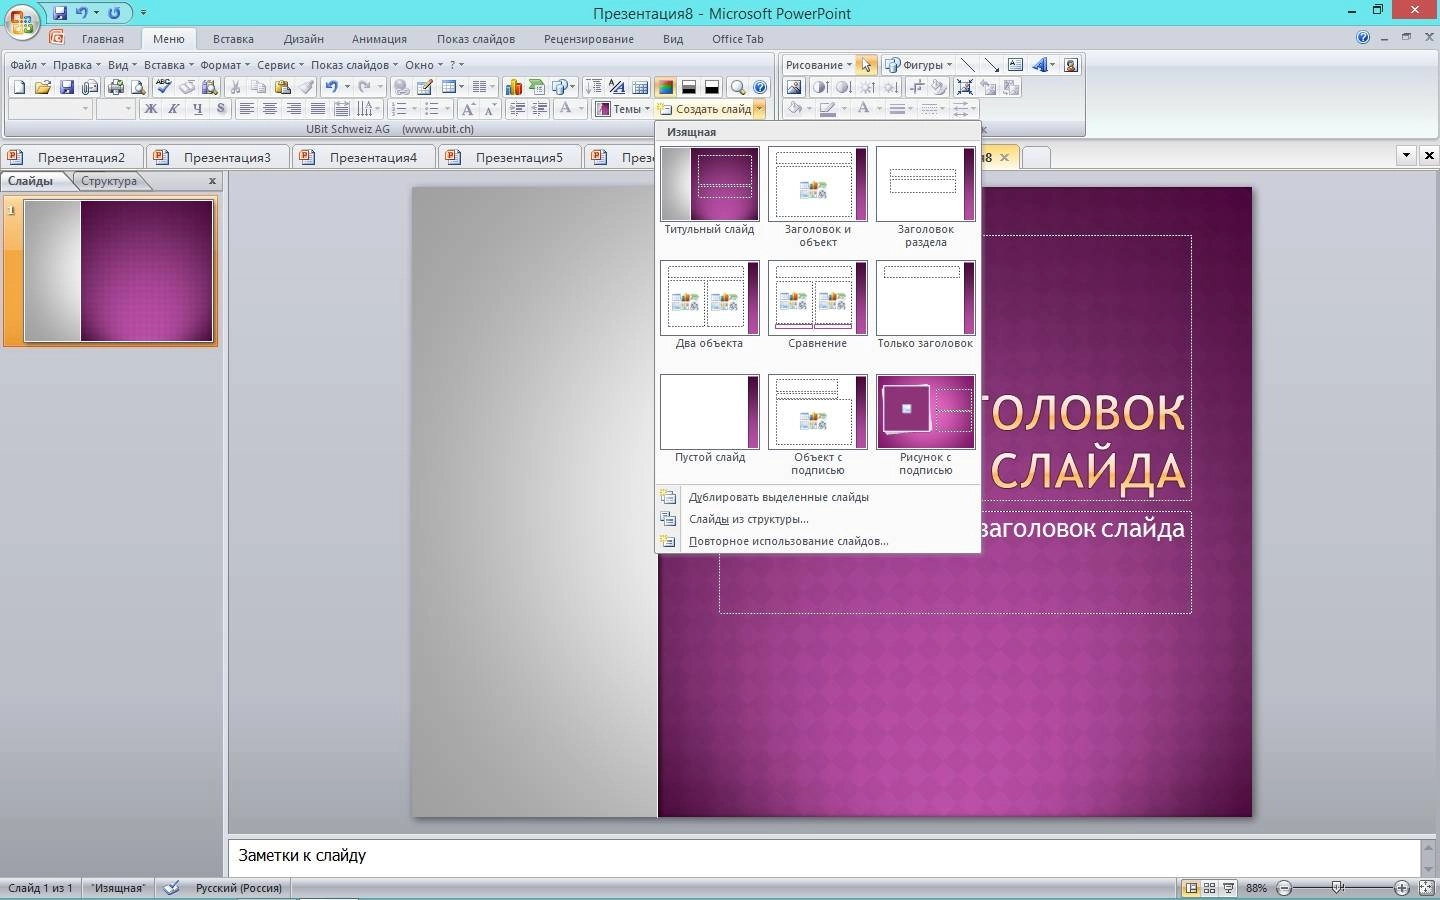Click the zoom magnifier icon in toolbar
The height and width of the screenshot is (900, 1440).
(x=738, y=87)
